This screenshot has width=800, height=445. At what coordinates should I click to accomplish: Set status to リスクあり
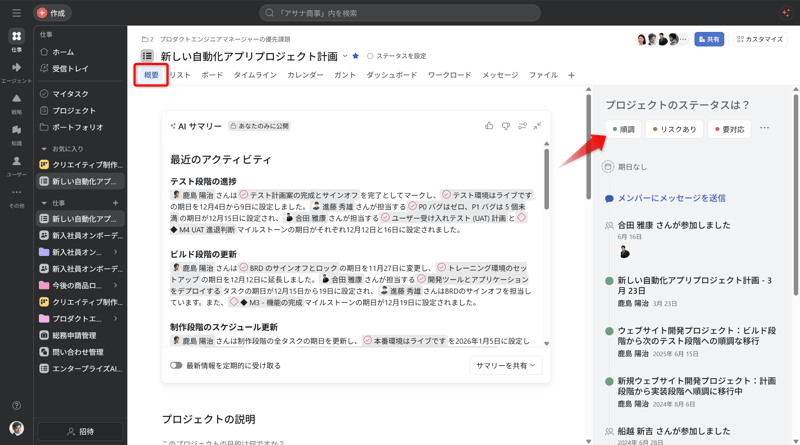click(674, 129)
